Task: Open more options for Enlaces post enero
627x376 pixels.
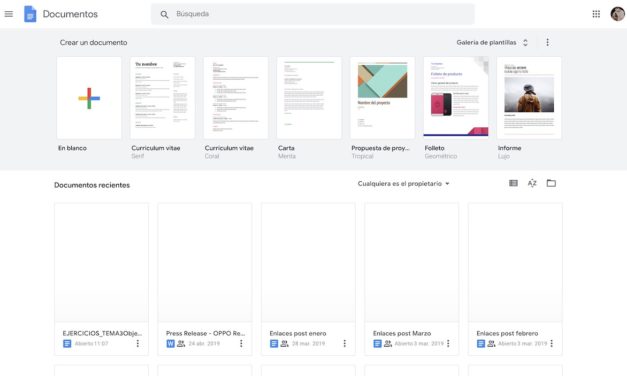Action: [345, 343]
